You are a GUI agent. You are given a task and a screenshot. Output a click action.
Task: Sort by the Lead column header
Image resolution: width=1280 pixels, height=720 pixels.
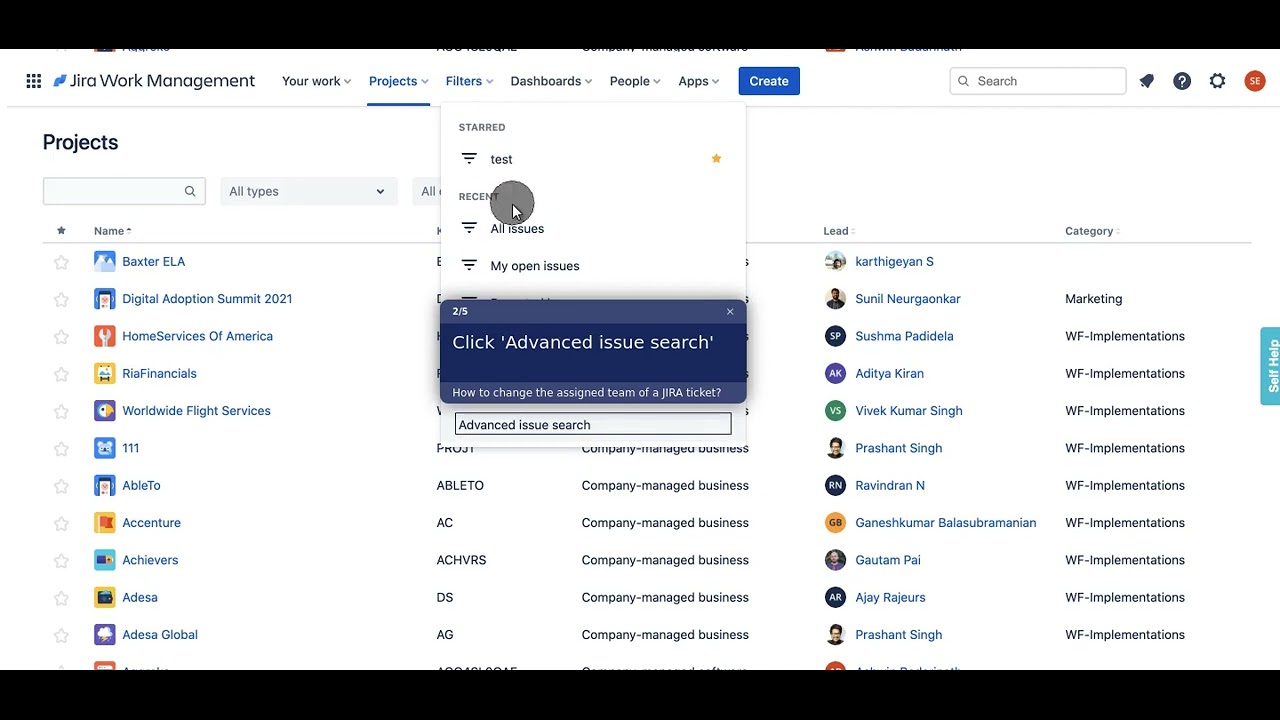pyautogui.click(x=839, y=231)
